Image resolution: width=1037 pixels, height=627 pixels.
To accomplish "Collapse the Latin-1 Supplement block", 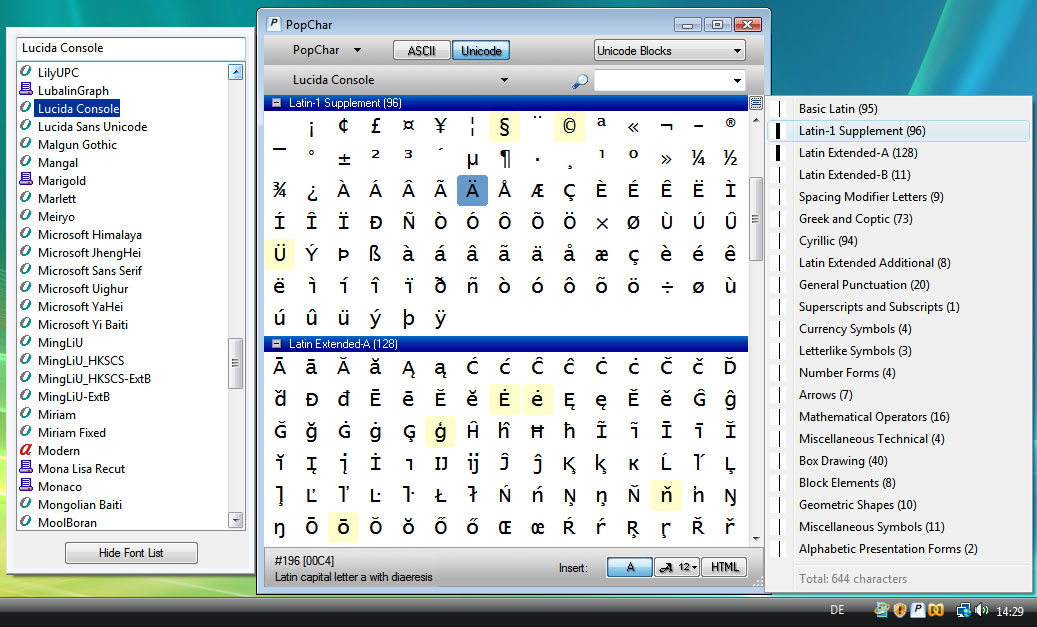I will coord(276,103).
